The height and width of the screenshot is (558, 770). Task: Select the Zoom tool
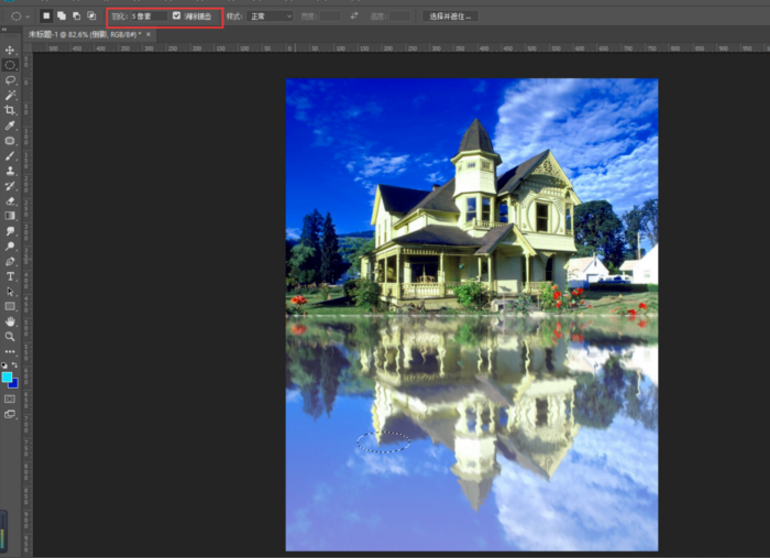point(10,337)
